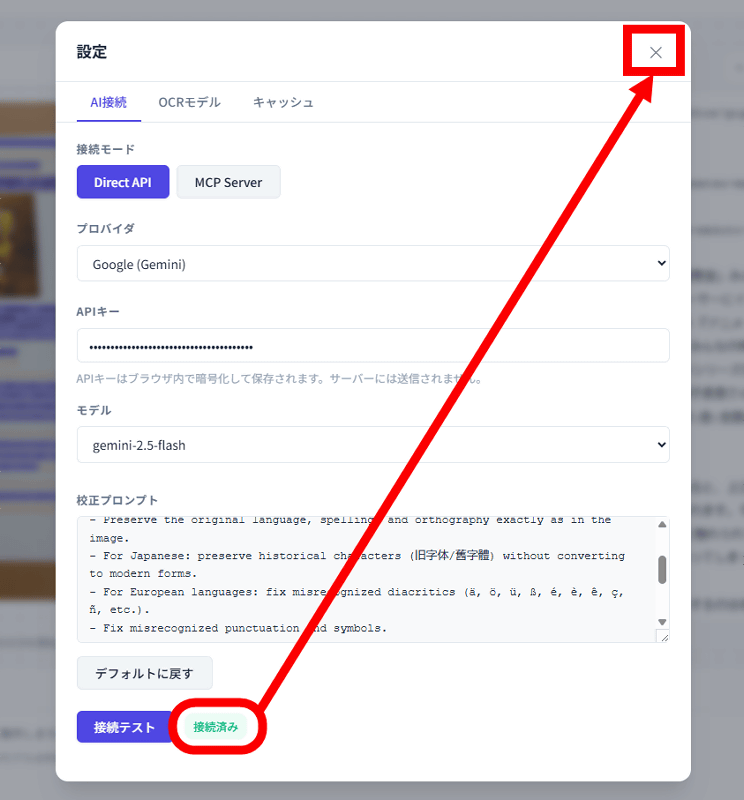This screenshot has width=744, height=800.
Task: Click the デフォルトに戻す button
Action: click(144, 673)
